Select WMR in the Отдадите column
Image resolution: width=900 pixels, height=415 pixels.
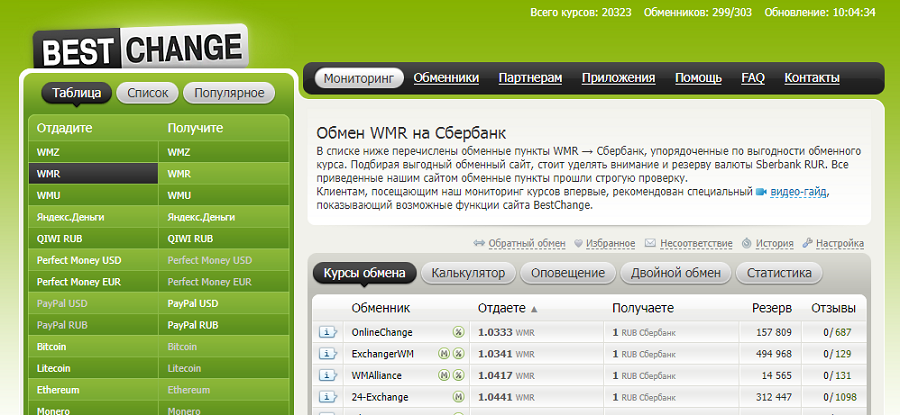click(x=94, y=174)
